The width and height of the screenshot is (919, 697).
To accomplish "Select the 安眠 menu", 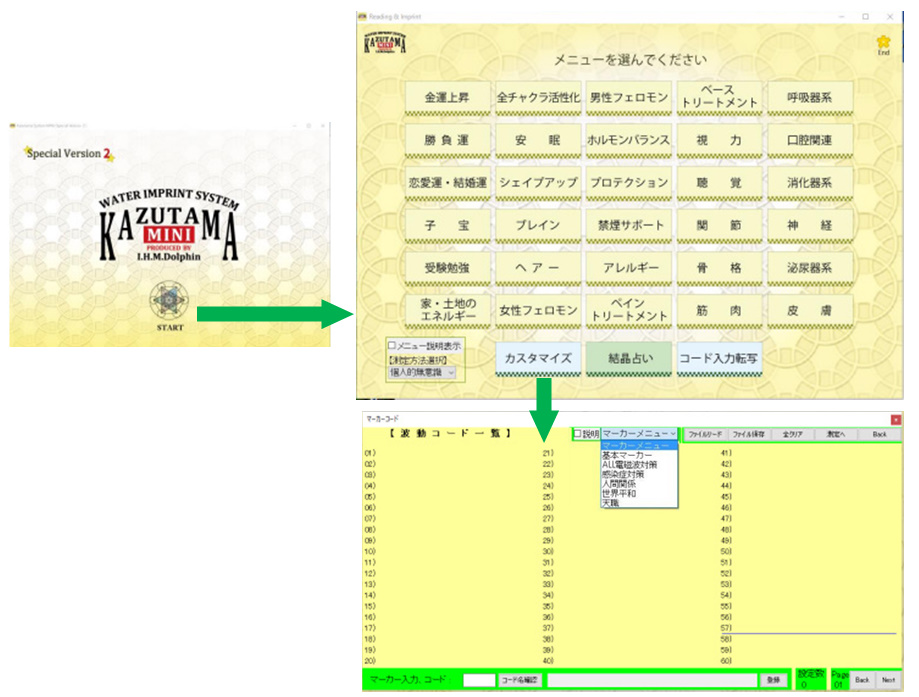I will (x=538, y=140).
